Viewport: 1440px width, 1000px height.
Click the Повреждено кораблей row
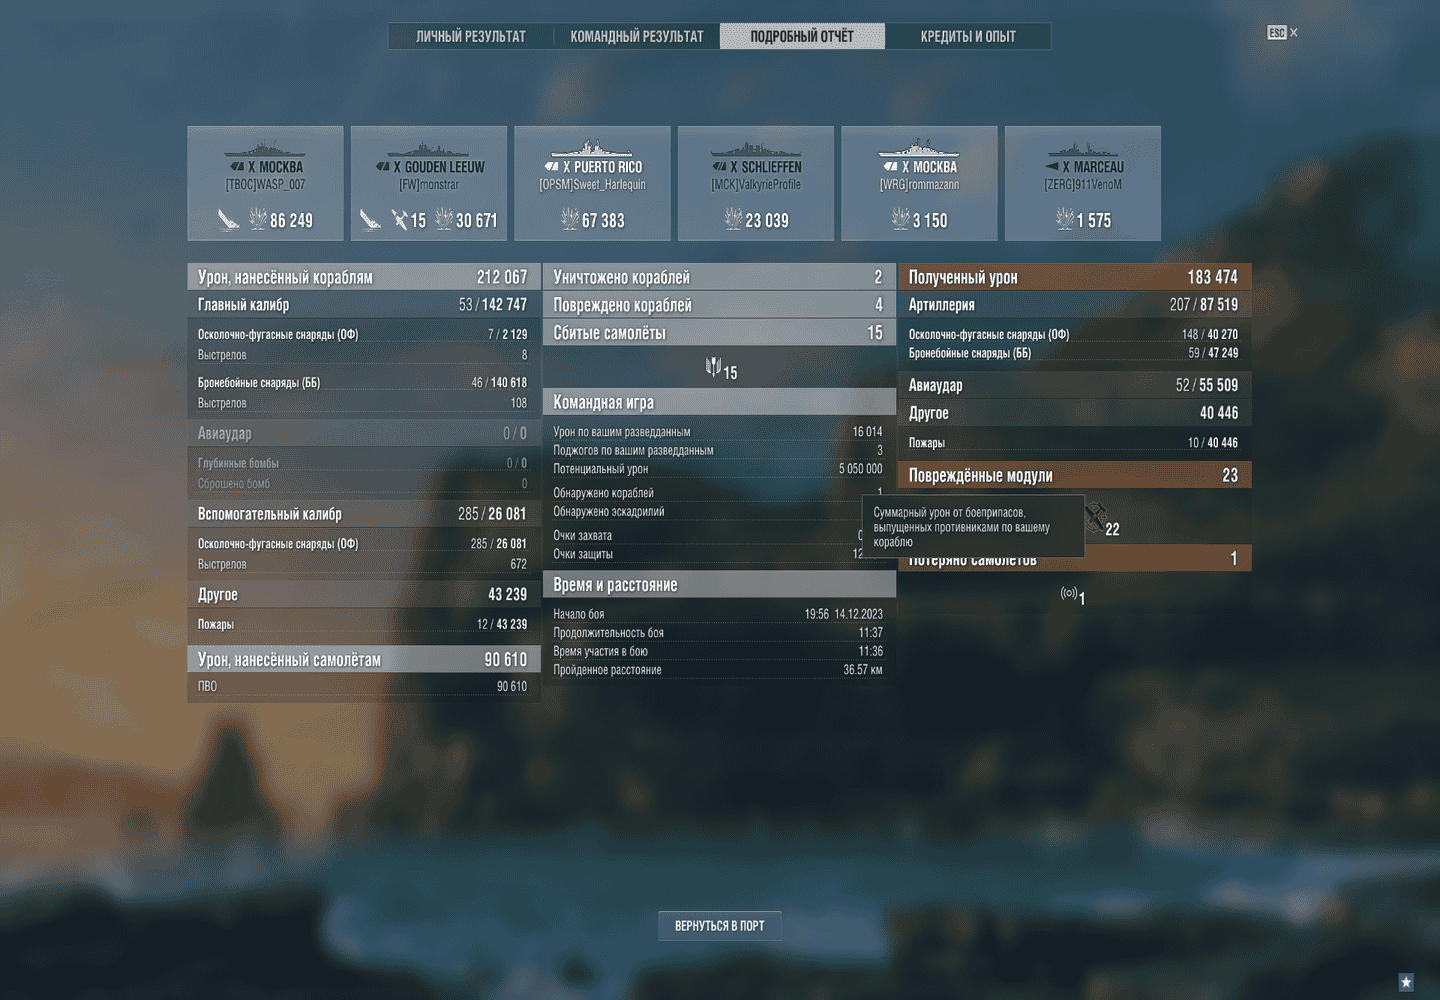point(719,305)
